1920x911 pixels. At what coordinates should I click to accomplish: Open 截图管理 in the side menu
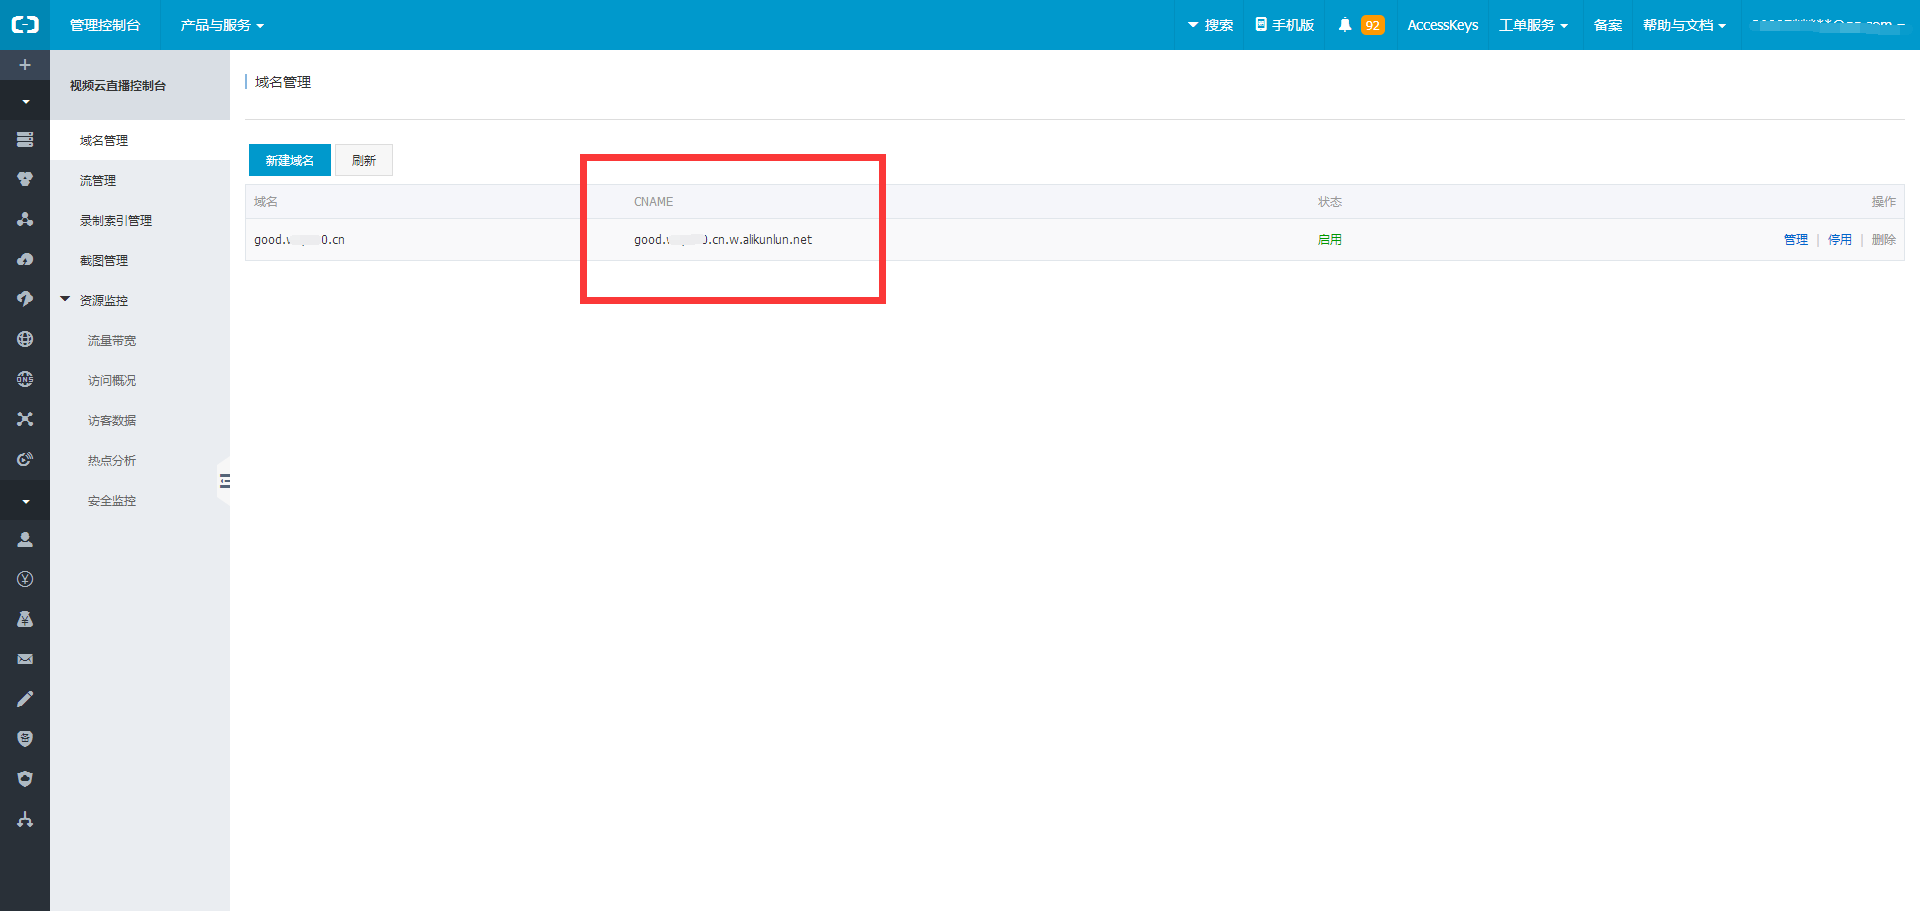[x=104, y=260]
